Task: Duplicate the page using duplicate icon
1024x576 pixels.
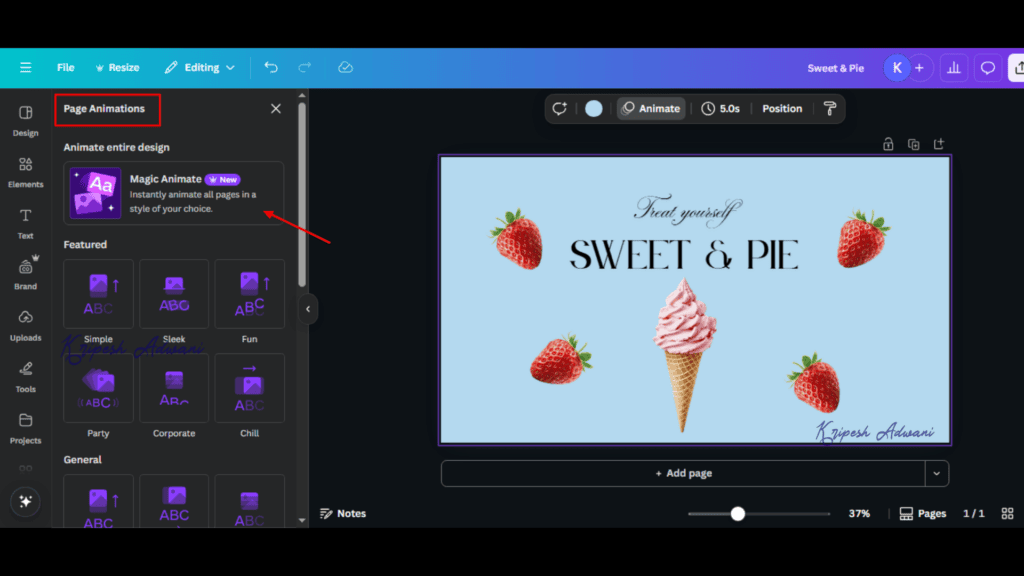Action: pos(913,143)
